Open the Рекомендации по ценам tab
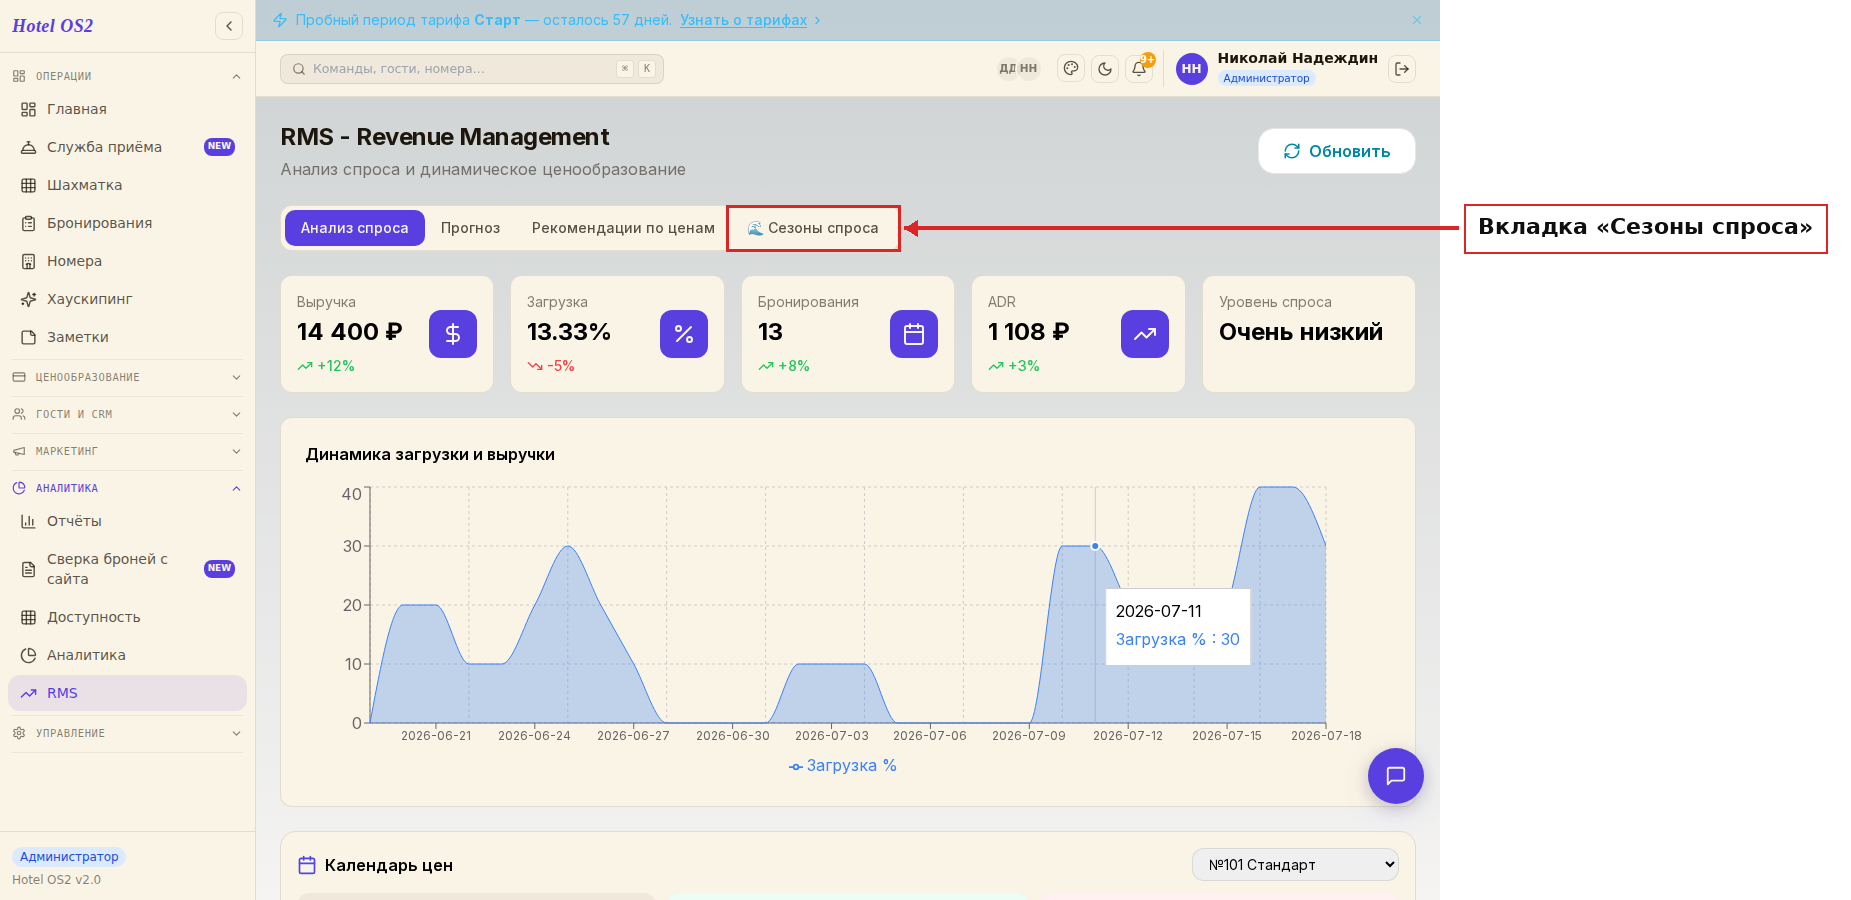This screenshot has width=1851, height=900. pos(623,228)
